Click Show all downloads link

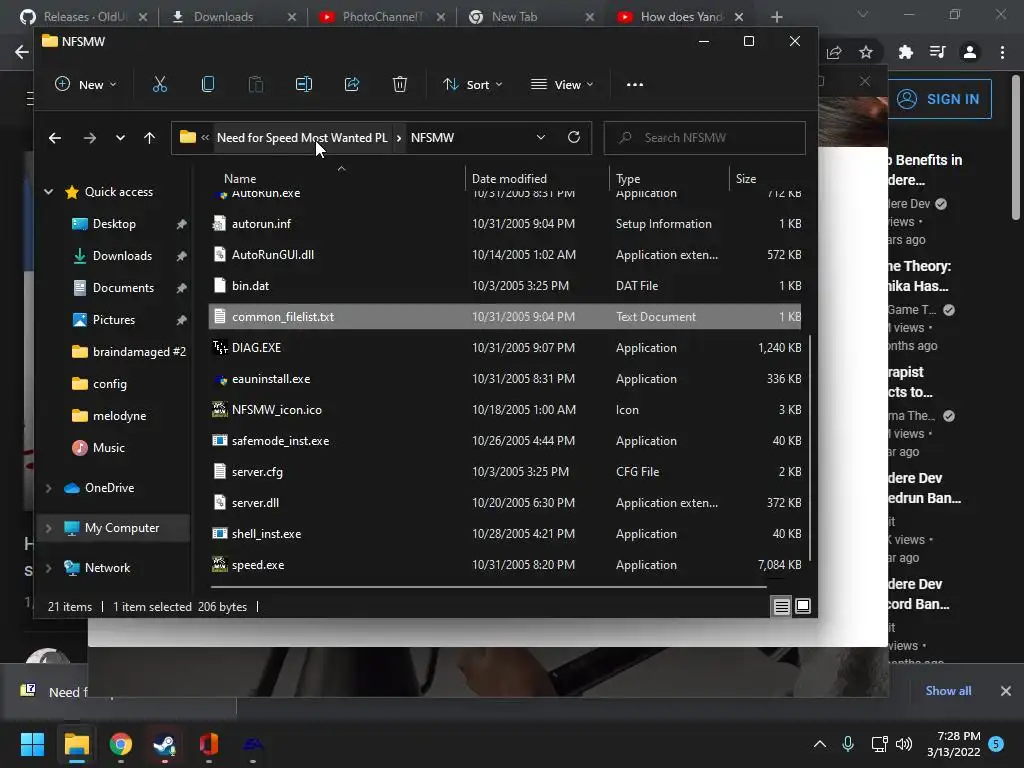(x=948, y=690)
